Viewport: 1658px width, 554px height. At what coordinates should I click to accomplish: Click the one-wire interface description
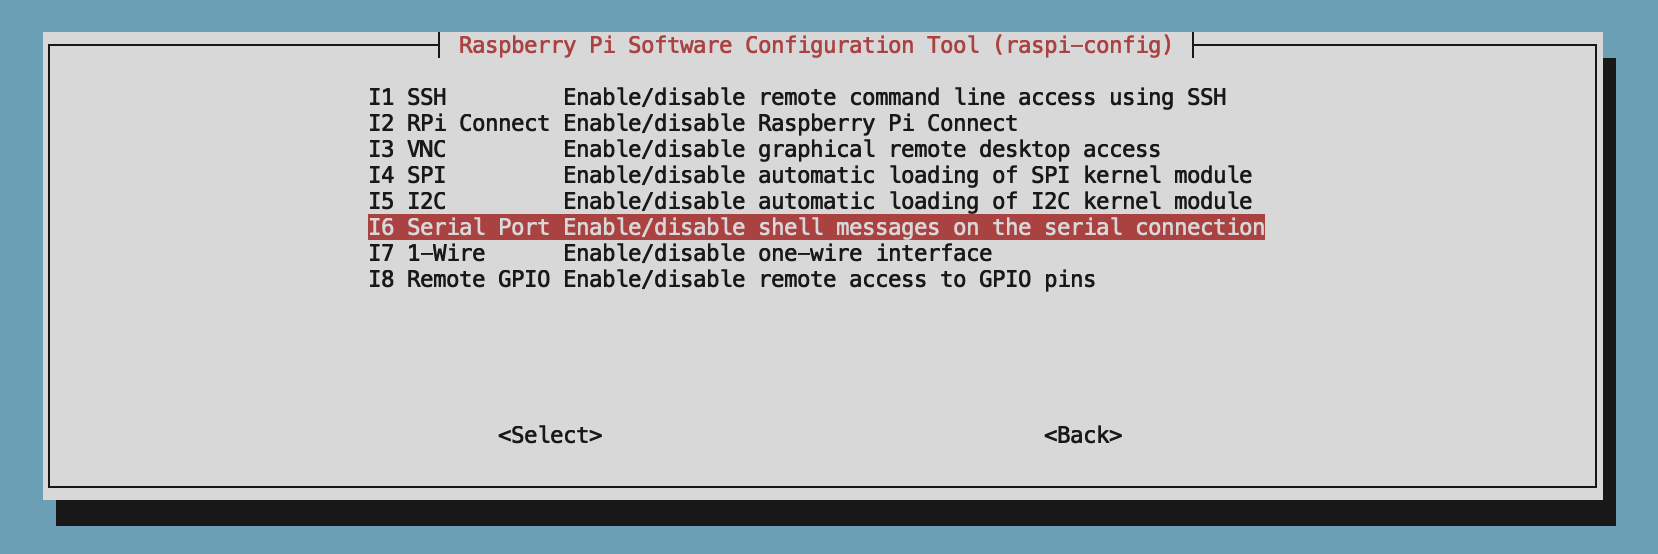[778, 253]
